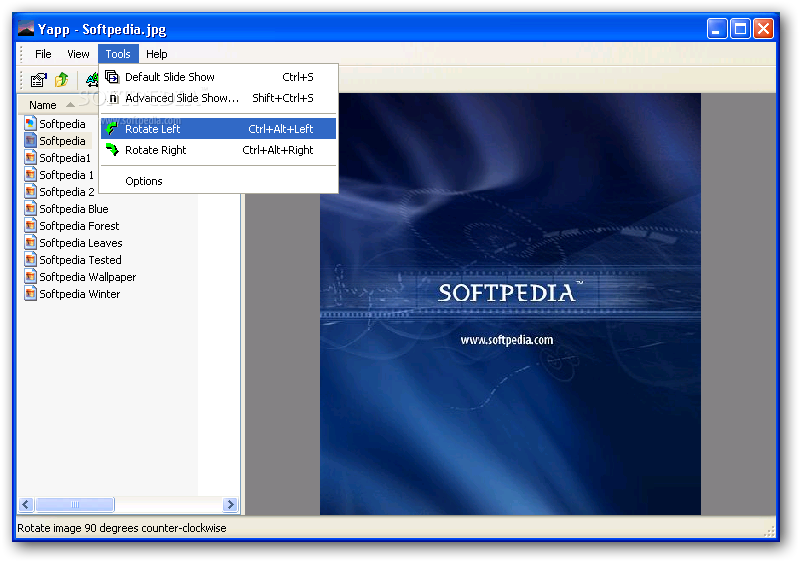Click the file icon beside Softpedia Tested
Image resolution: width=800 pixels, height=562 pixels.
pyautogui.click(x=31, y=260)
